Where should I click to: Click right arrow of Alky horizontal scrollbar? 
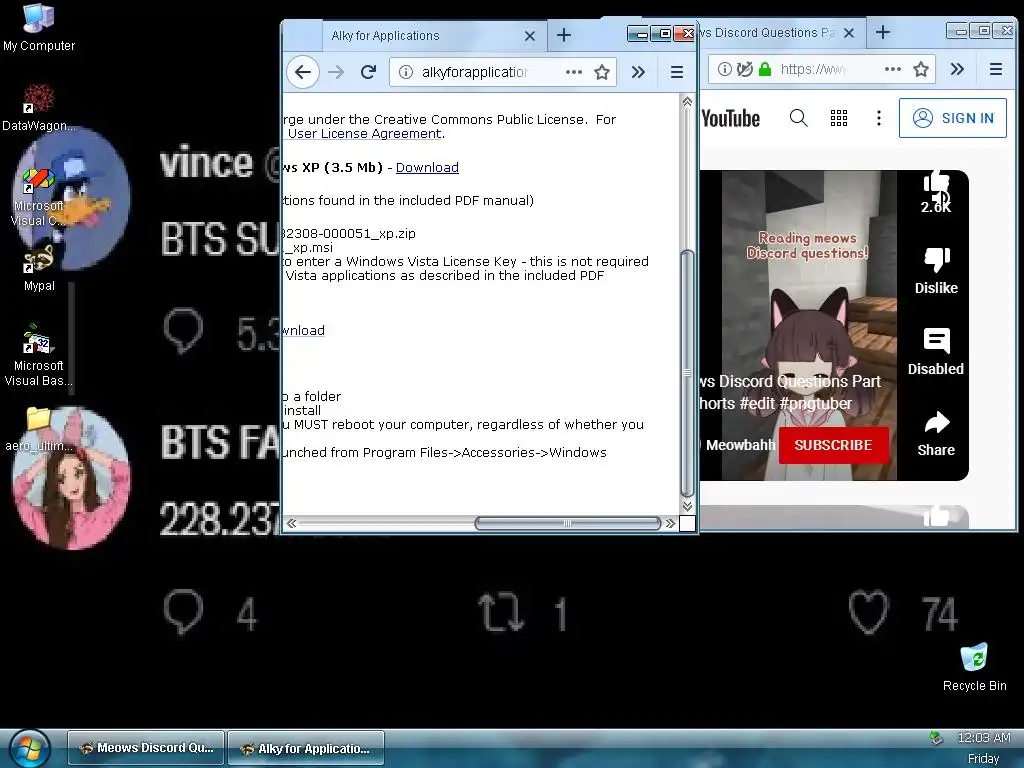670,523
